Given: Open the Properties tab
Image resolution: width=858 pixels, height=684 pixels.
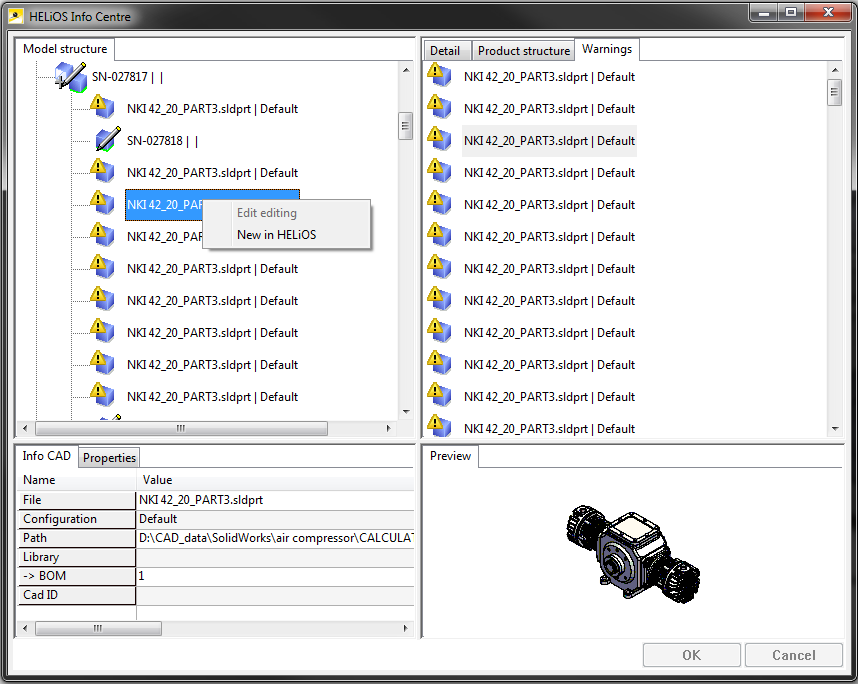Looking at the screenshot, I should 109,457.
